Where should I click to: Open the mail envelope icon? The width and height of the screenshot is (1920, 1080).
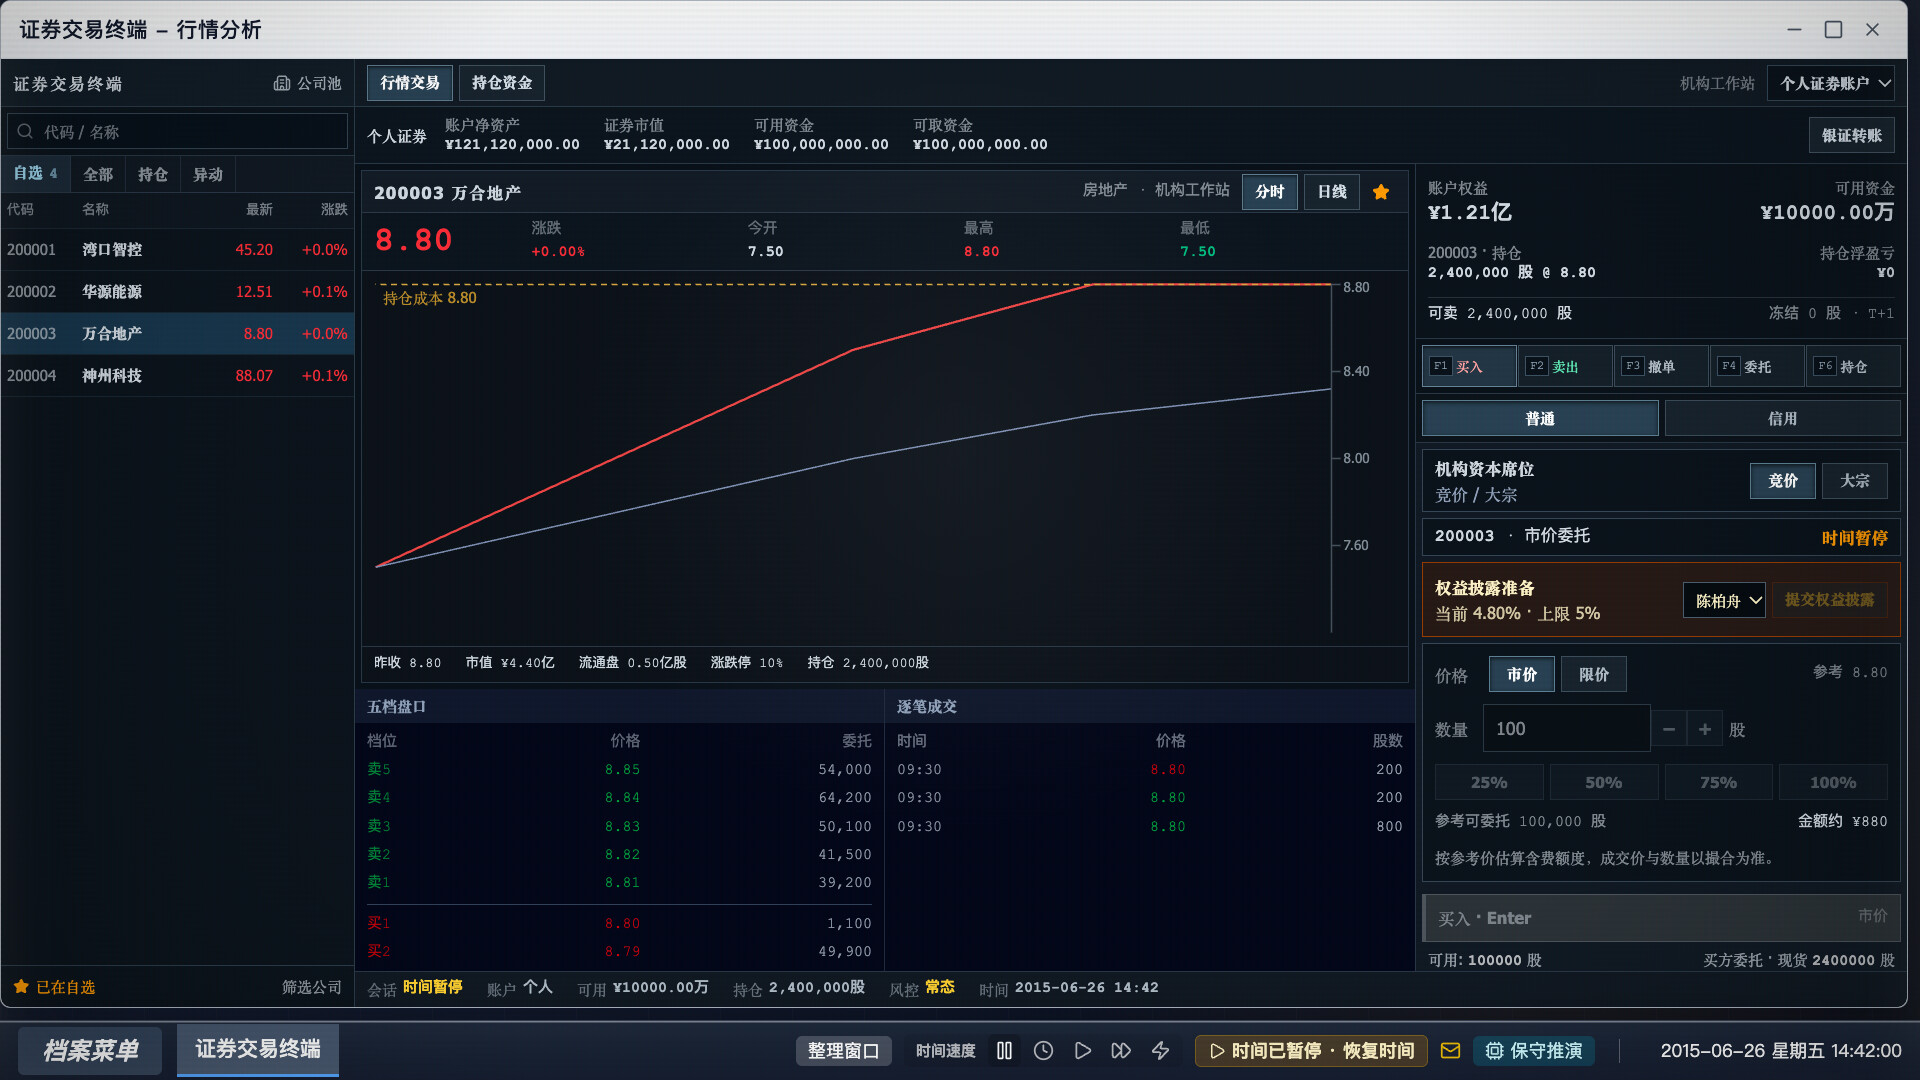1450,1050
